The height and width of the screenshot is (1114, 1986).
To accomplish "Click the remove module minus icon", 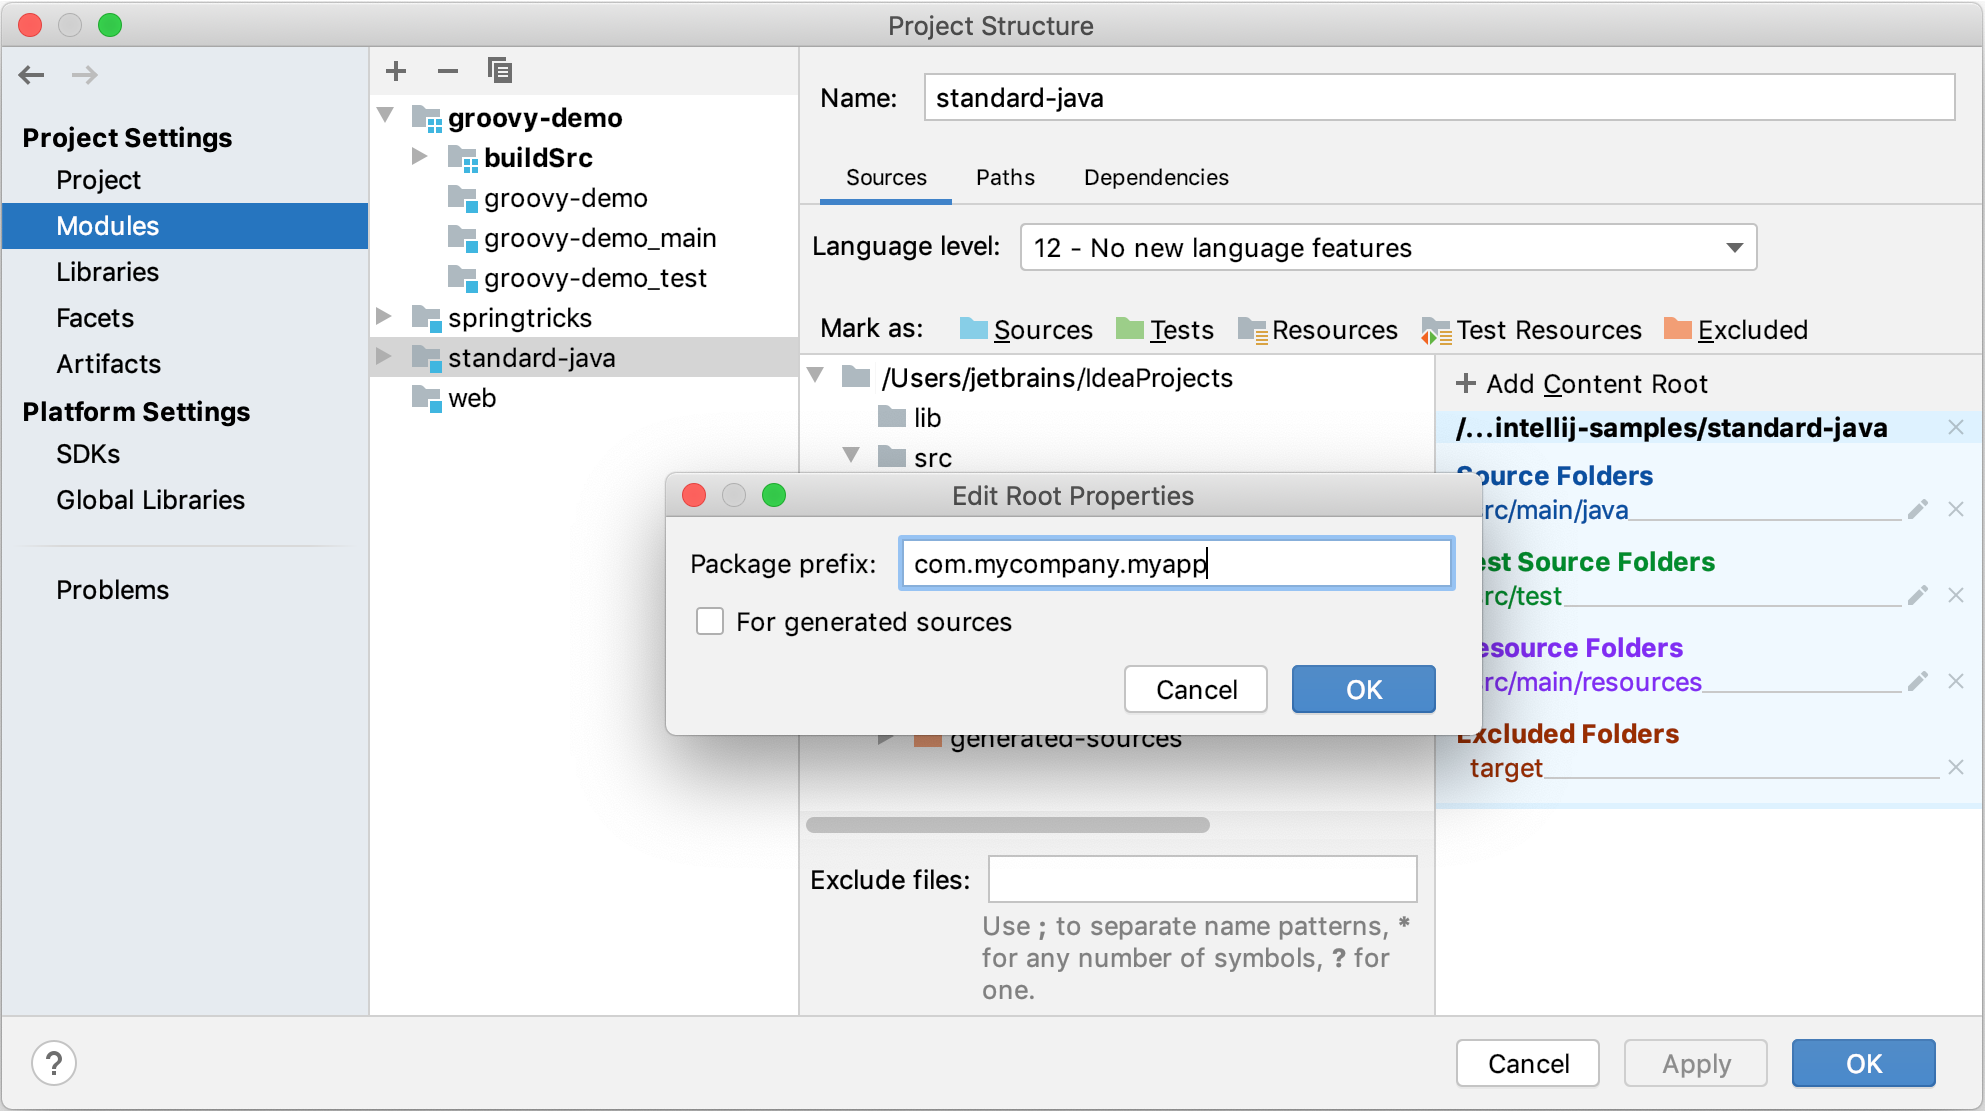I will click(447, 72).
